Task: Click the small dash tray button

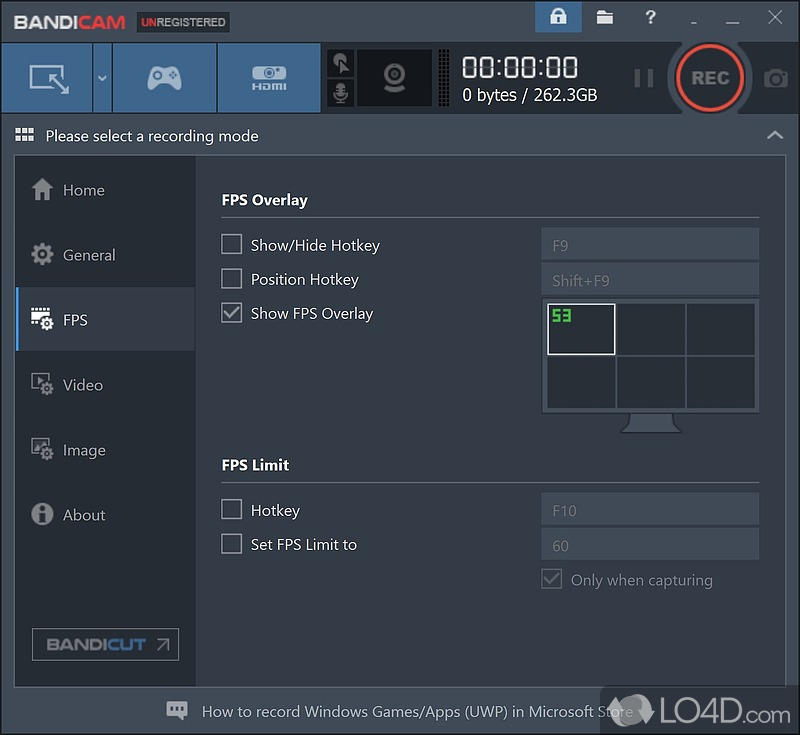Action: click(693, 22)
